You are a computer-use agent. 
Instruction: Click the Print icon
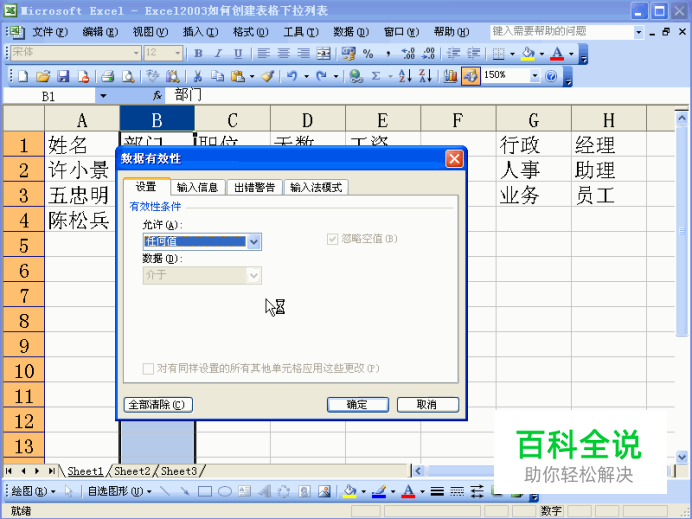107,76
